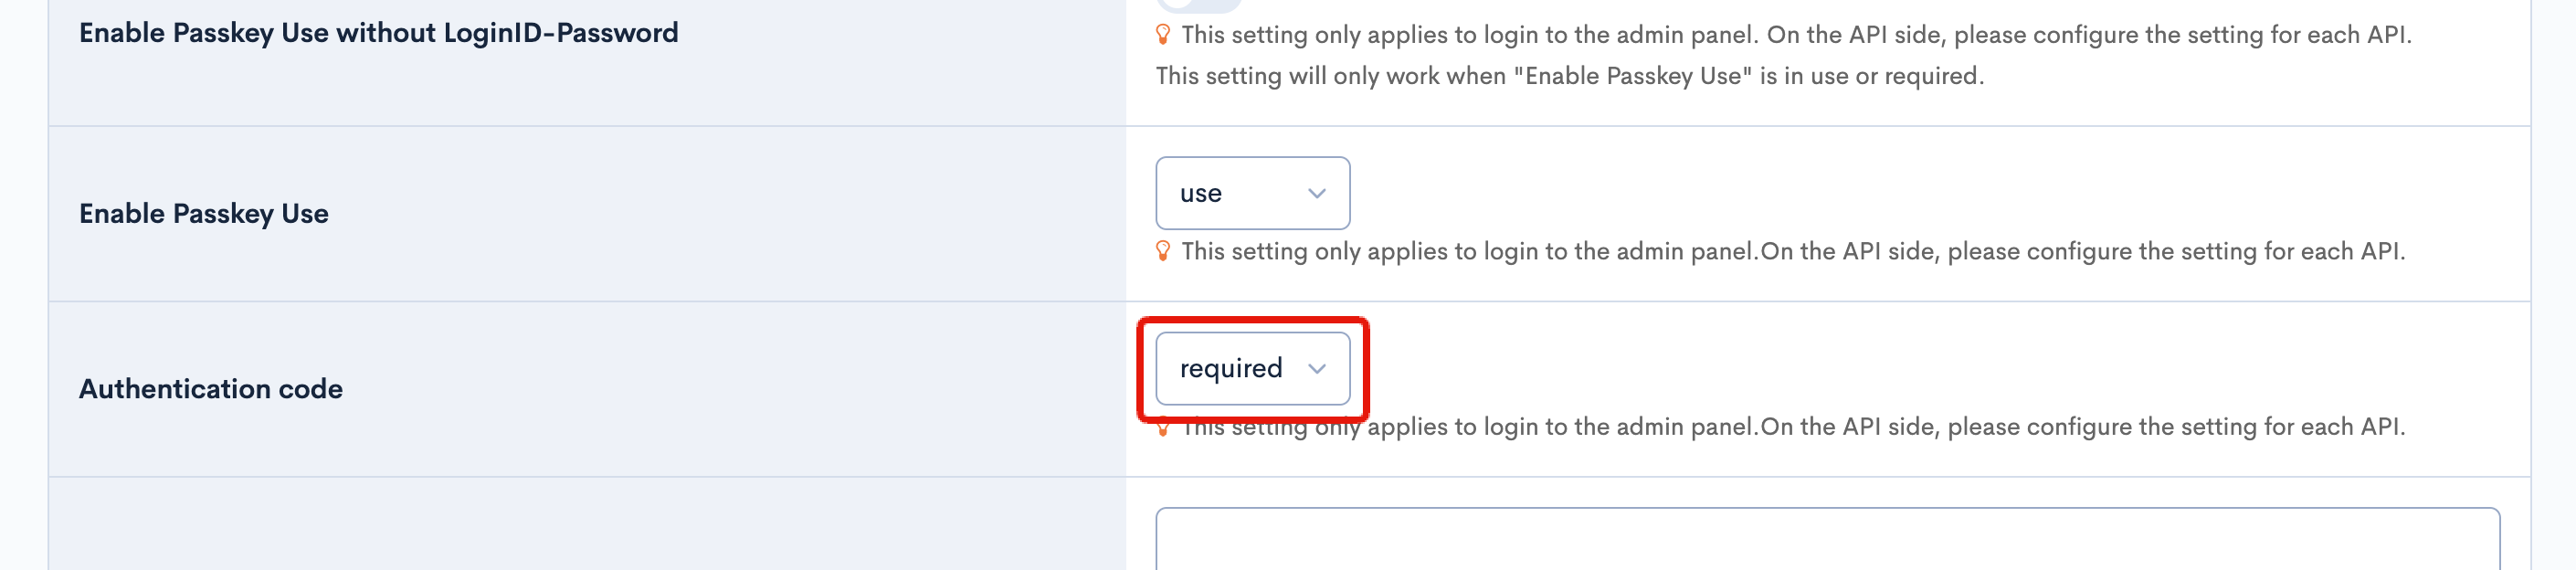Click the dropdown arrow inside the red highlighted box
2576x570 pixels.
(1318, 369)
